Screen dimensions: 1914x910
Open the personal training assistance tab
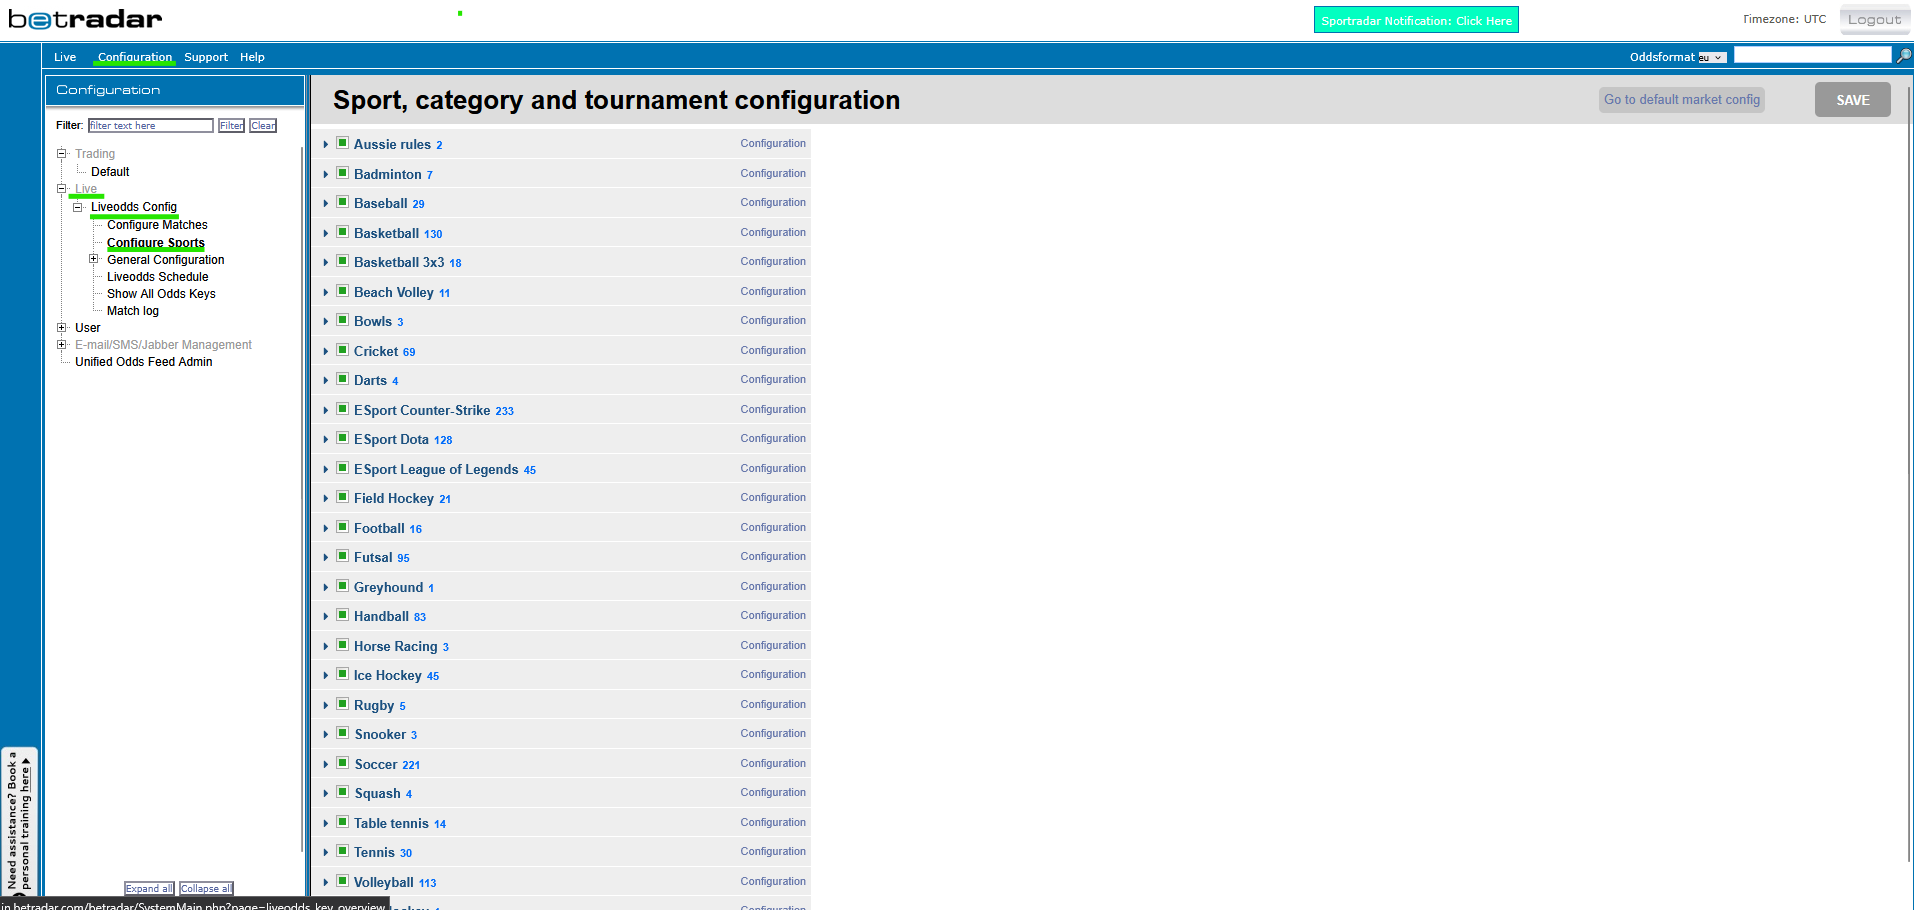point(19,820)
